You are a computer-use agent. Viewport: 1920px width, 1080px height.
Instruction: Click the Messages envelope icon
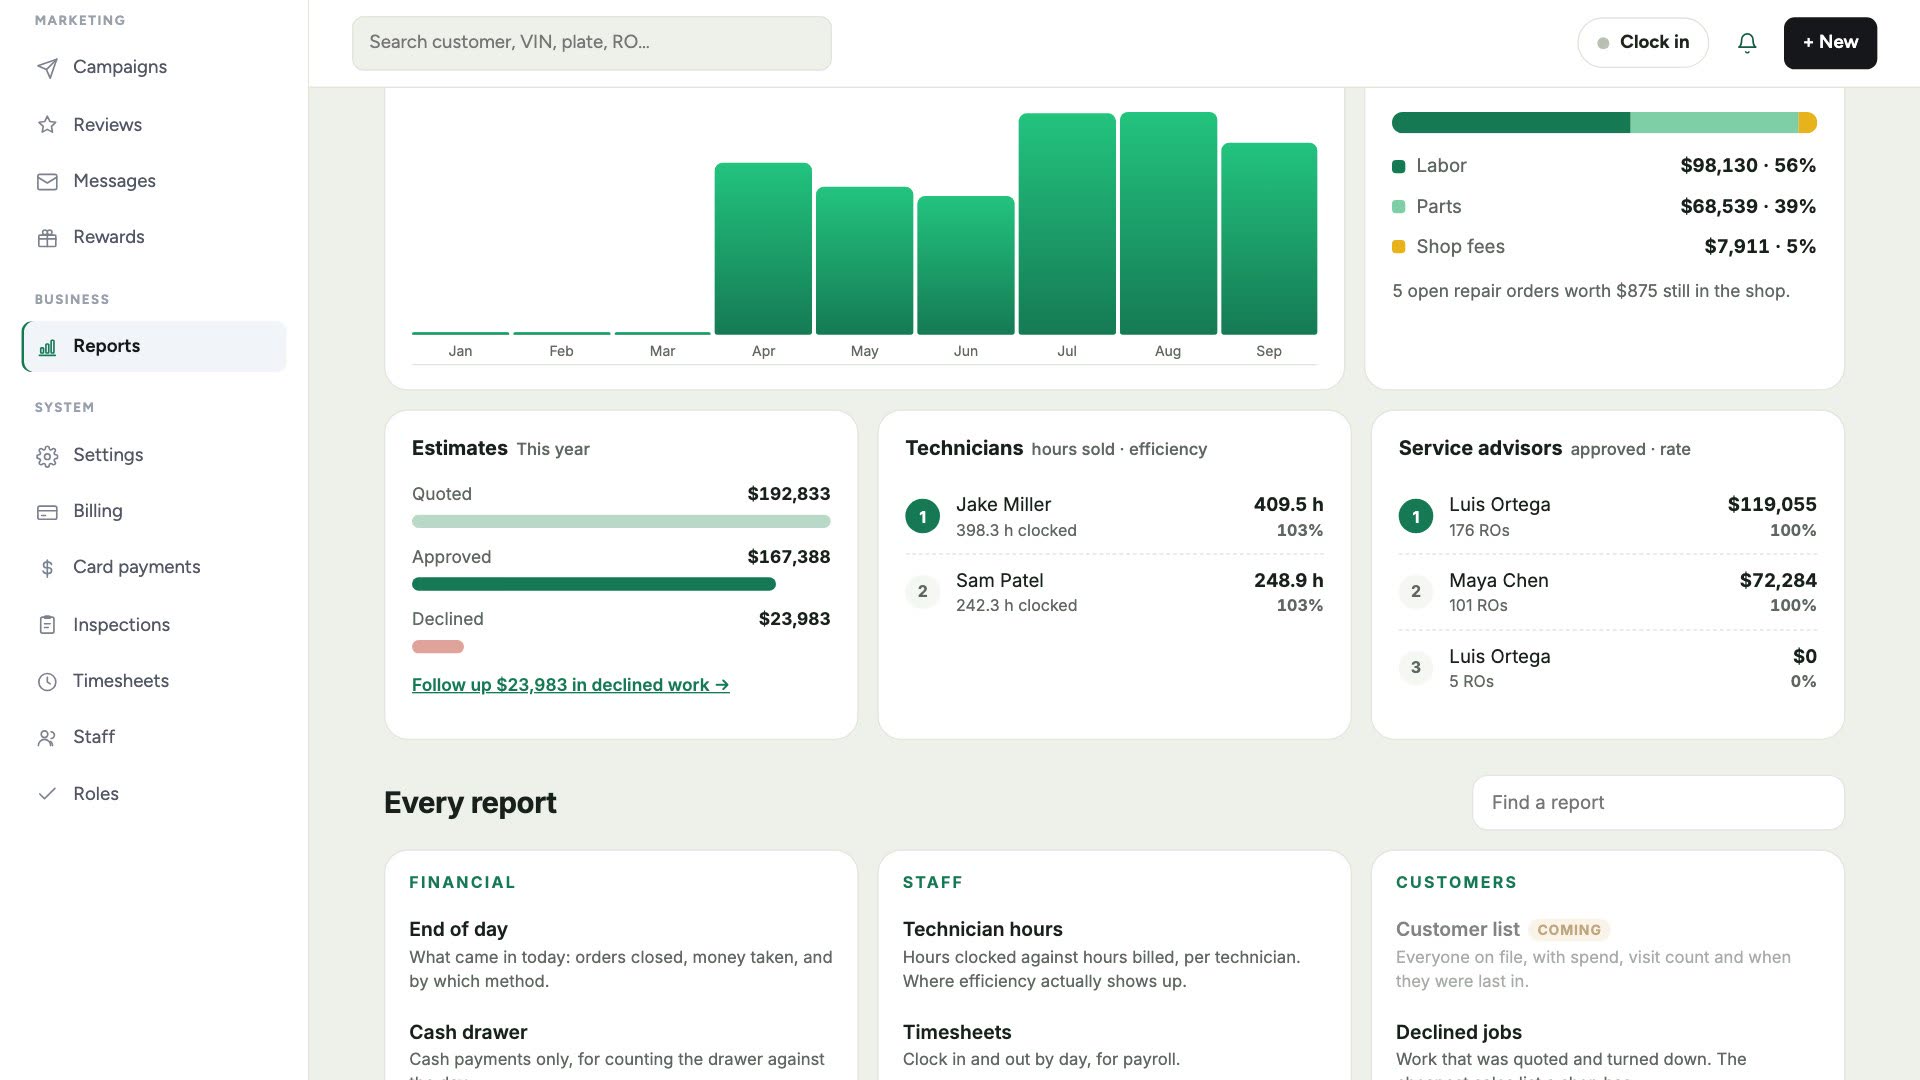pyautogui.click(x=47, y=182)
